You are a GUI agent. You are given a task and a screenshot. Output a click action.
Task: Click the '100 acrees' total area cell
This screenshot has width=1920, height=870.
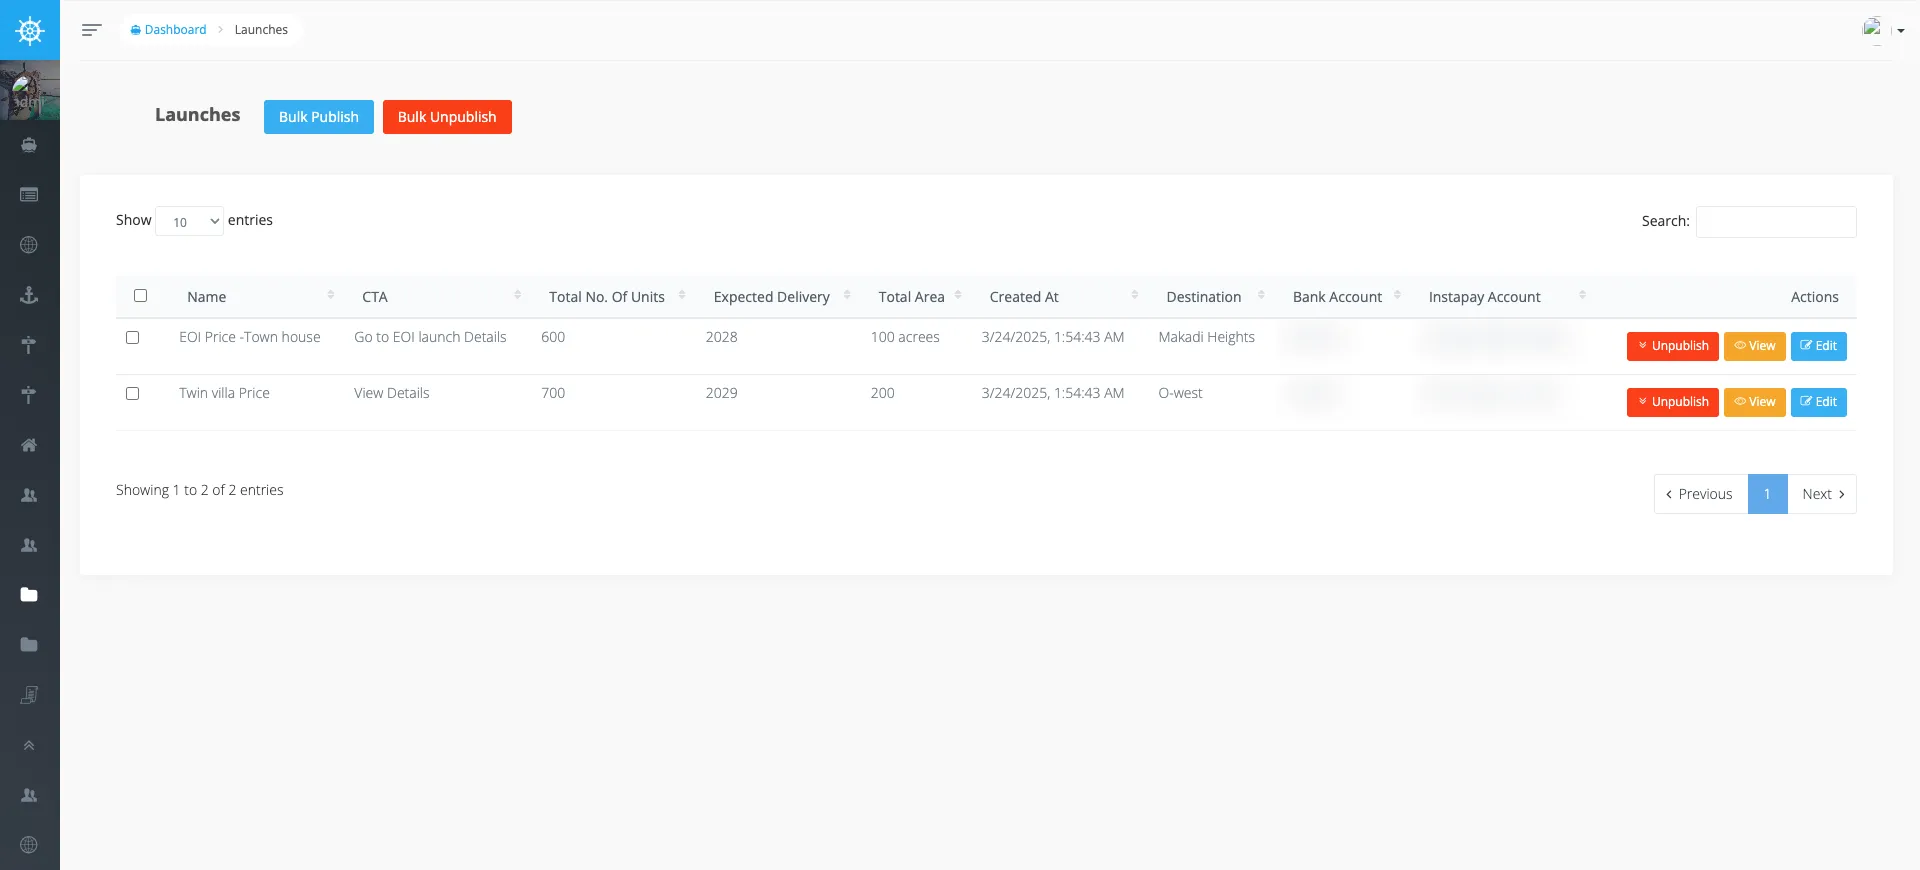pos(905,337)
